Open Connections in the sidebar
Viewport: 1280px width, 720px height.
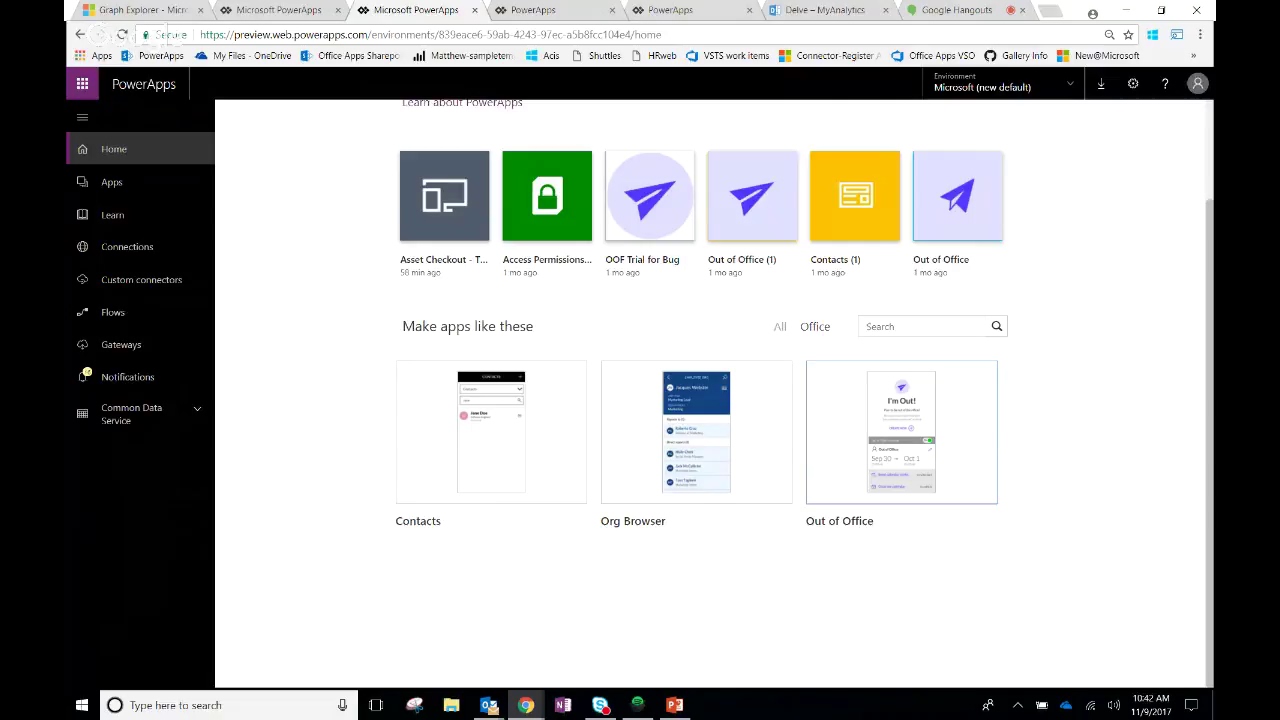click(x=140, y=247)
